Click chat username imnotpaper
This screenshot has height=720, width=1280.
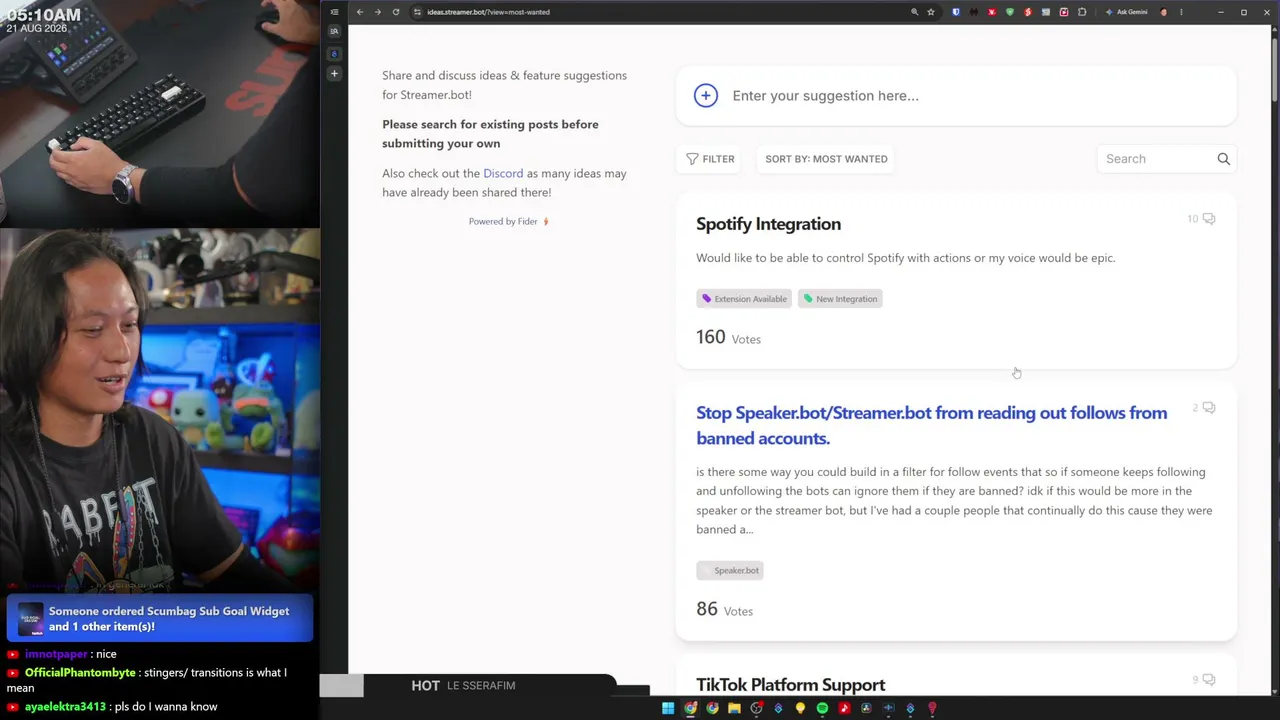click(x=56, y=654)
